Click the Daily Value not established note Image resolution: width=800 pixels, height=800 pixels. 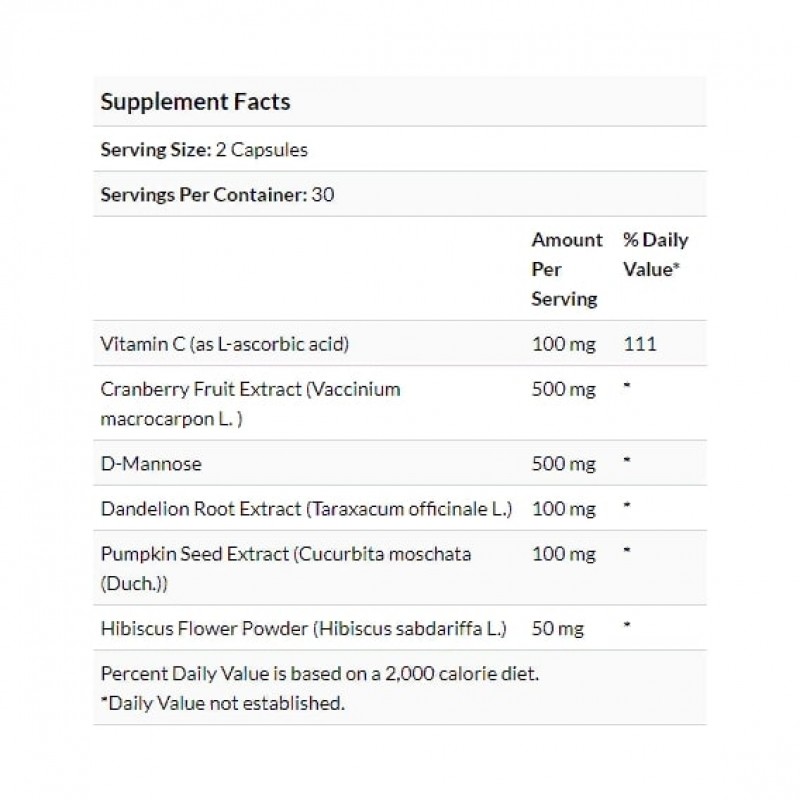pos(223,703)
